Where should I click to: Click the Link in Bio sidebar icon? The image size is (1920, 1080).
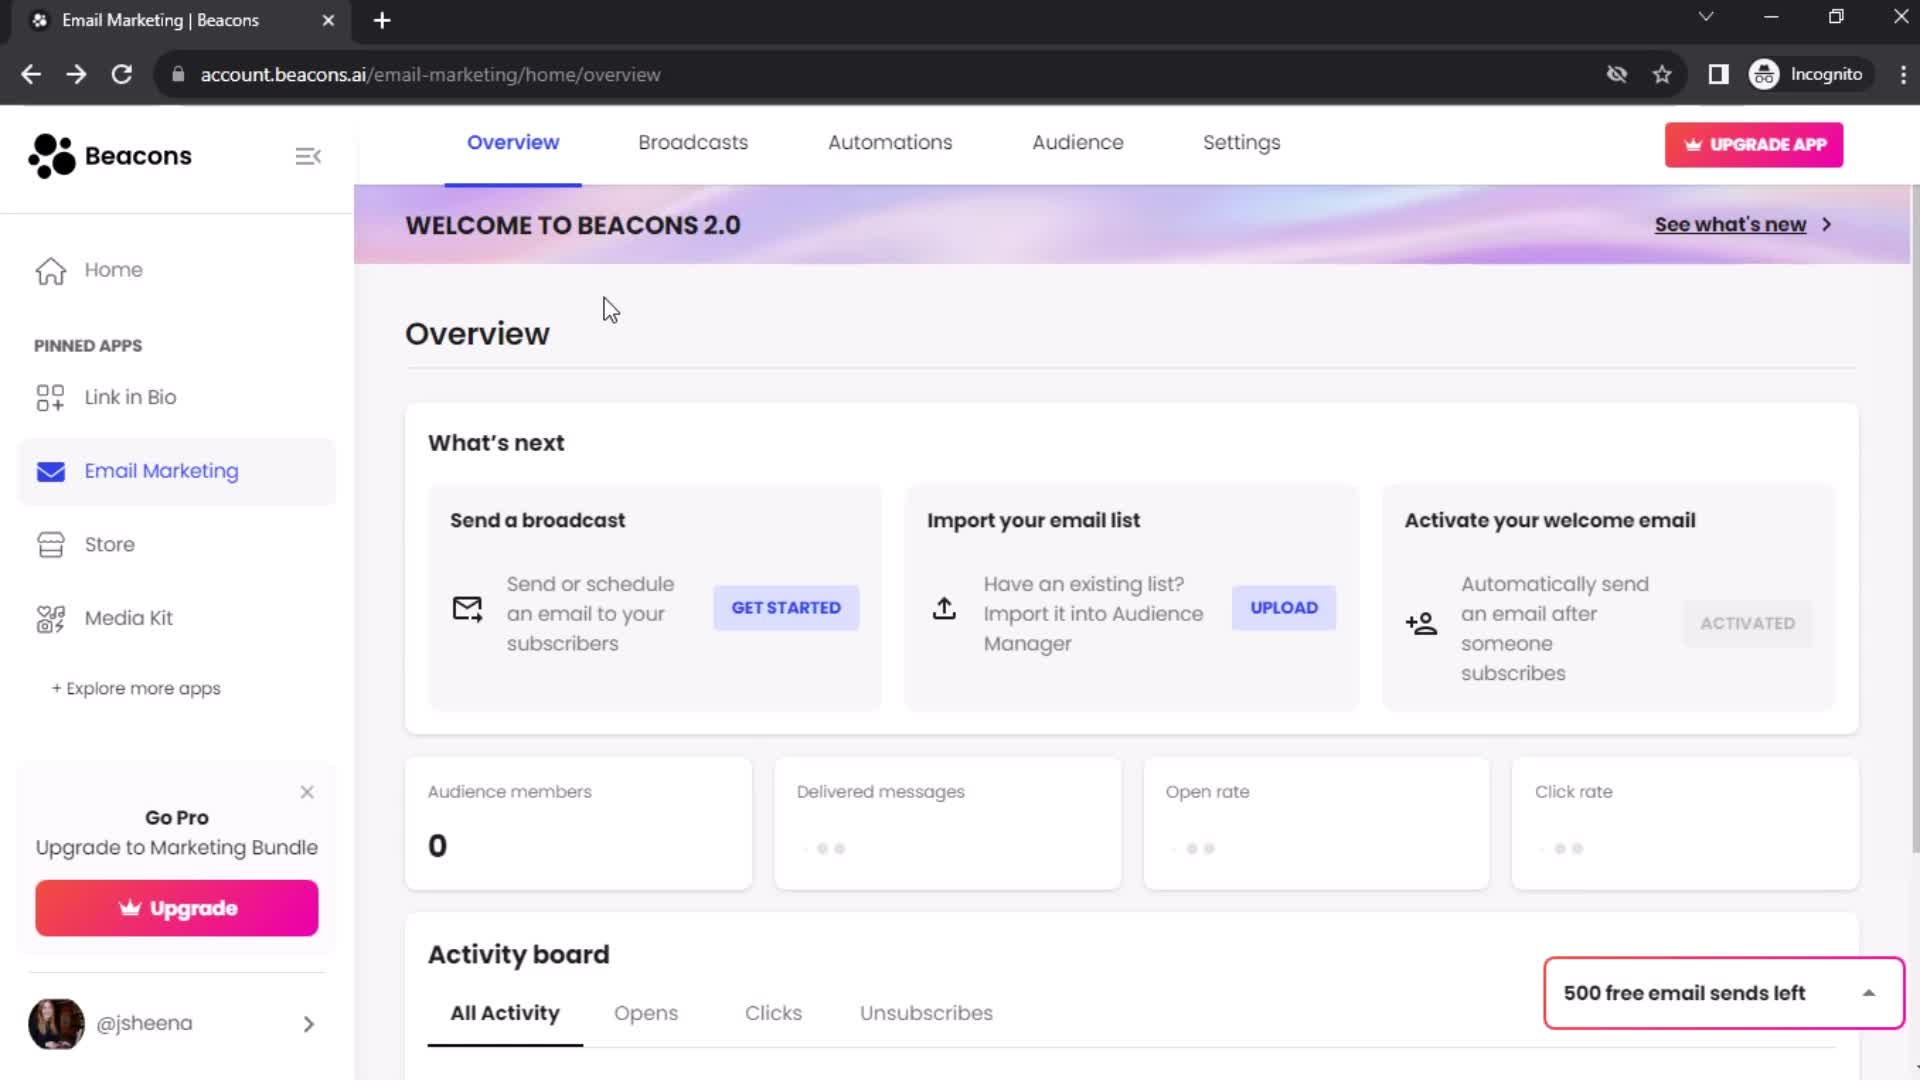click(x=49, y=397)
